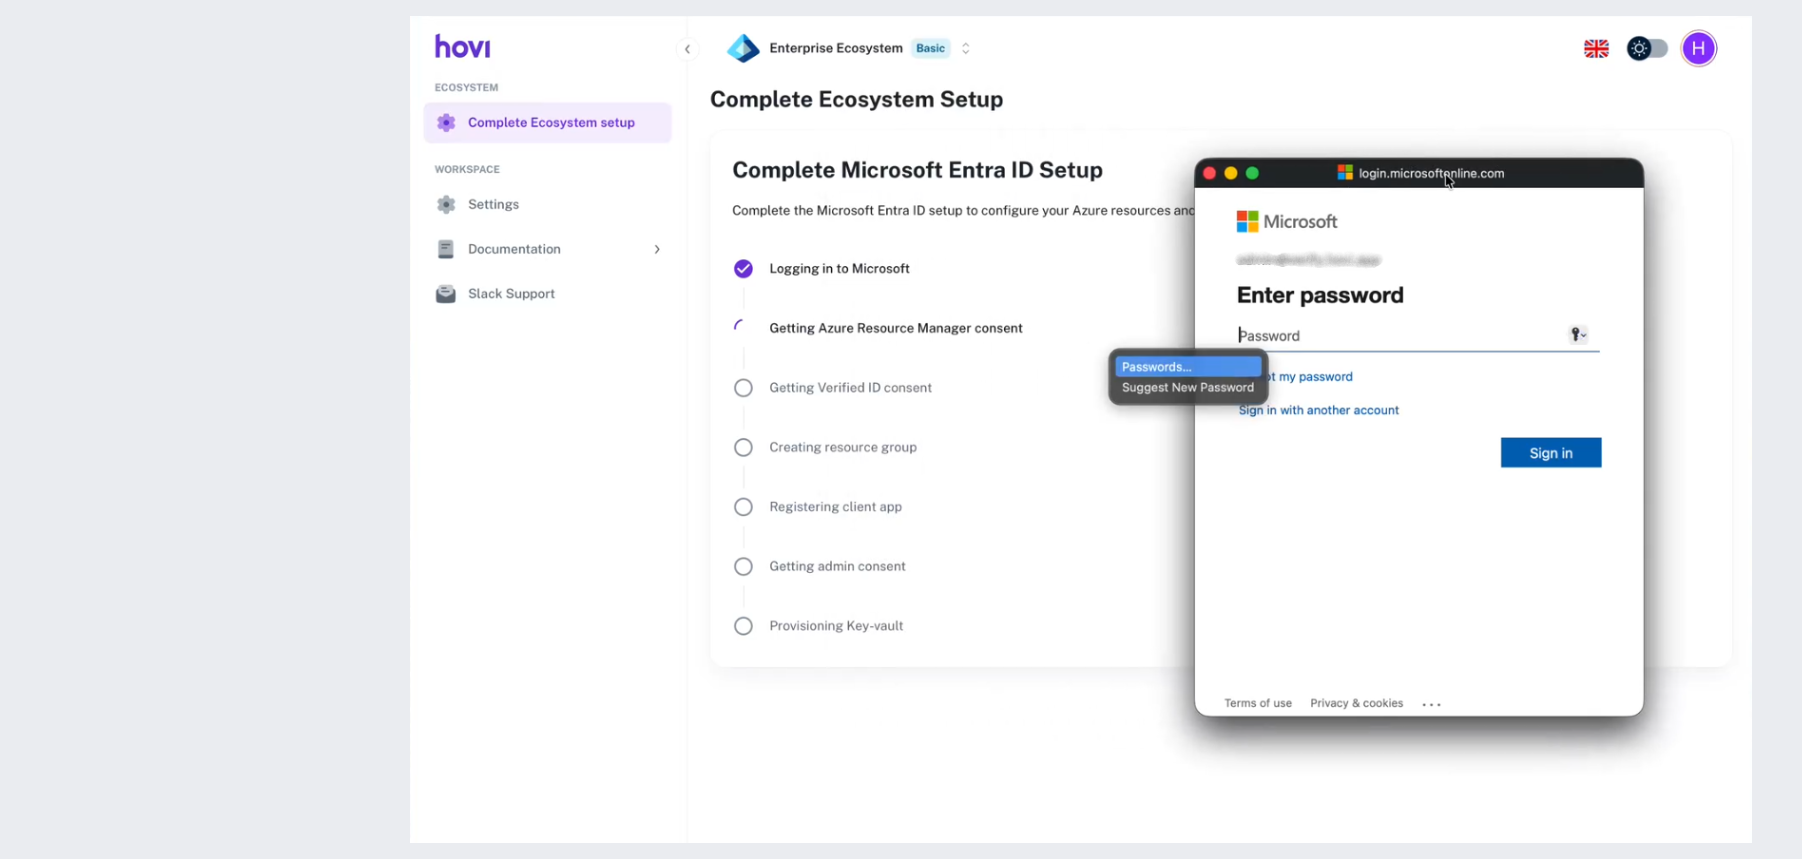
Task: Click the Enterprise Ecosystem diamond icon
Action: pos(743,48)
